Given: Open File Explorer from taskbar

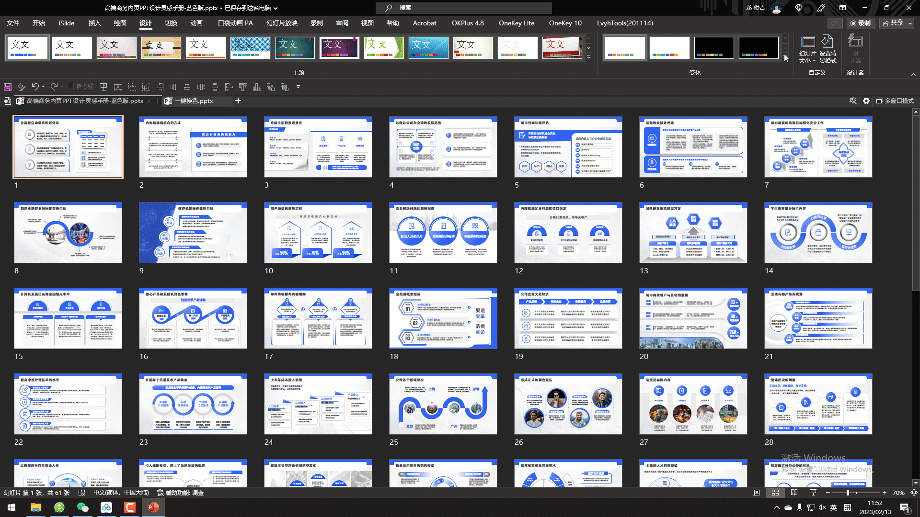Looking at the screenshot, I should coord(36,508).
